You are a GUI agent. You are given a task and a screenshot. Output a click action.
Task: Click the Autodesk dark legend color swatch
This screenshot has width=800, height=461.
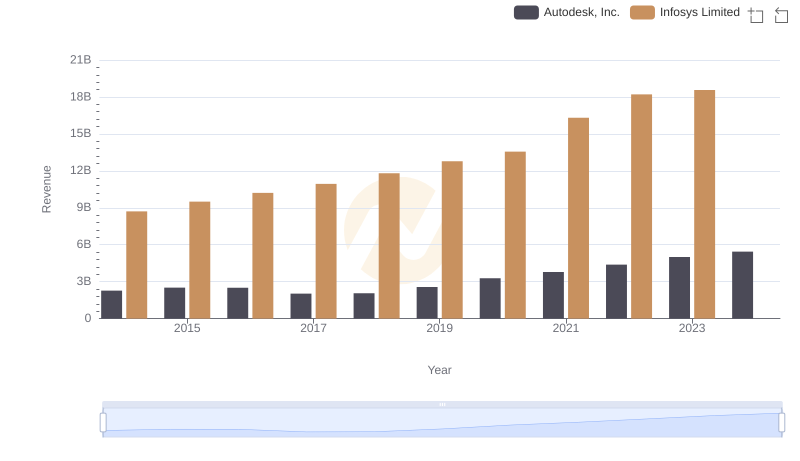(x=526, y=12)
